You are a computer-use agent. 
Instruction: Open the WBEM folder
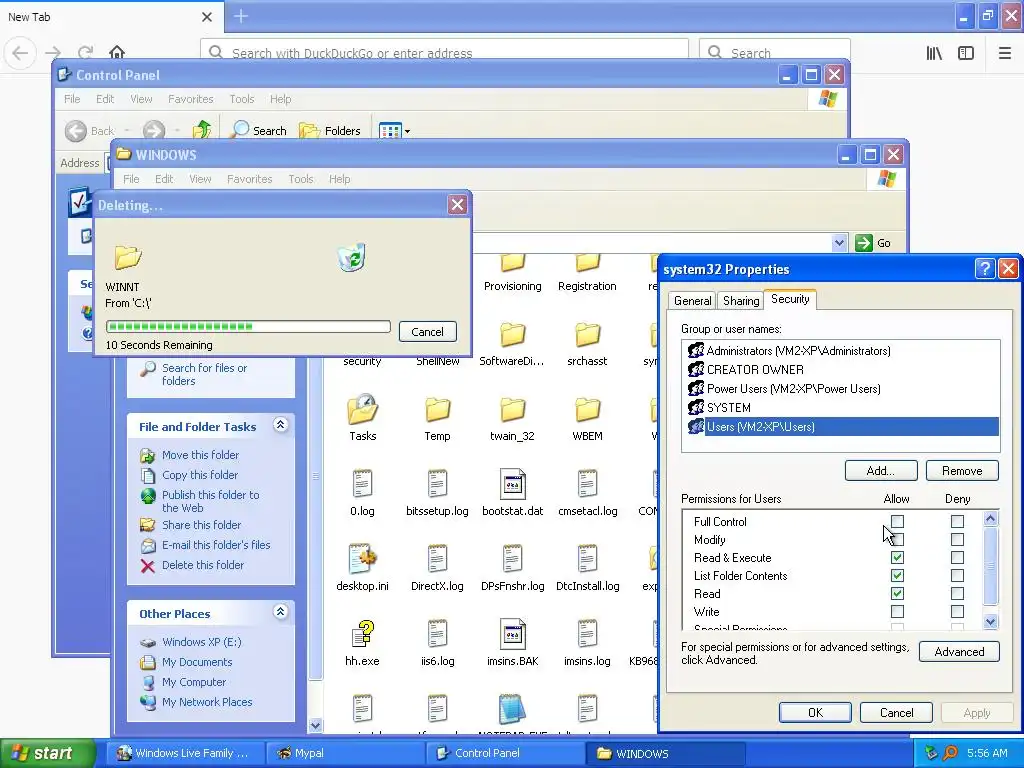(x=587, y=419)
